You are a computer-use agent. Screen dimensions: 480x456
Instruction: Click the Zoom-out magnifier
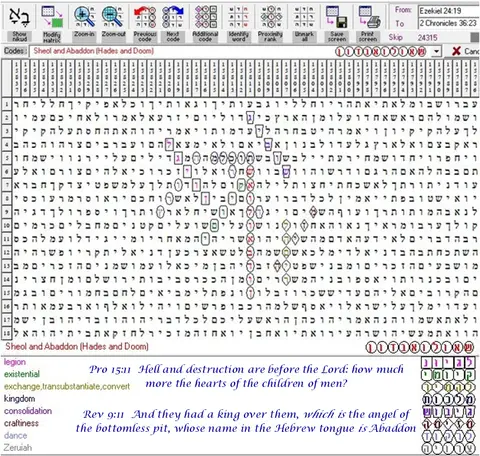coord(114,23)
